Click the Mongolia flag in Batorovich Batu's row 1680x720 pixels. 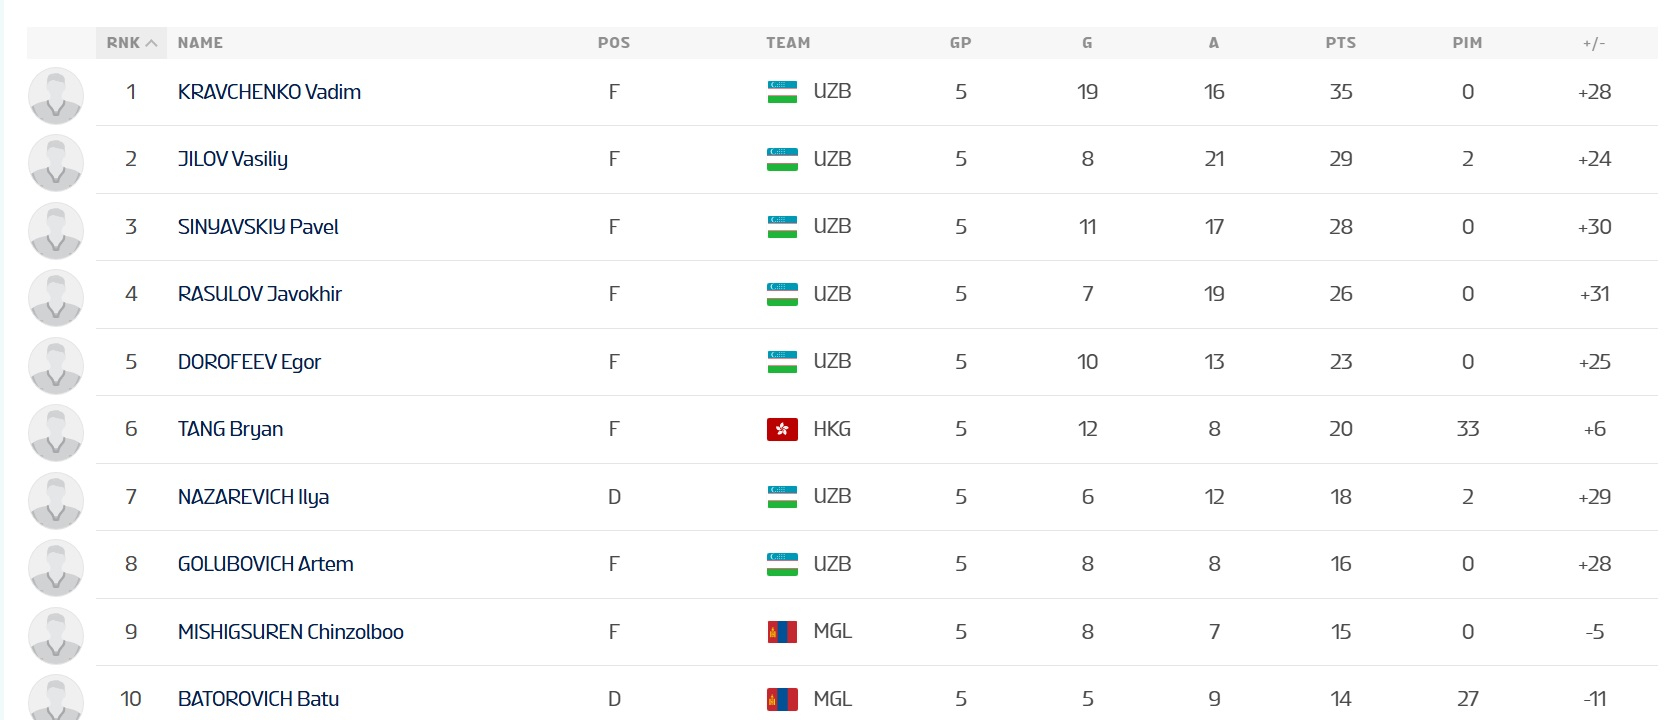coord(782,699)
